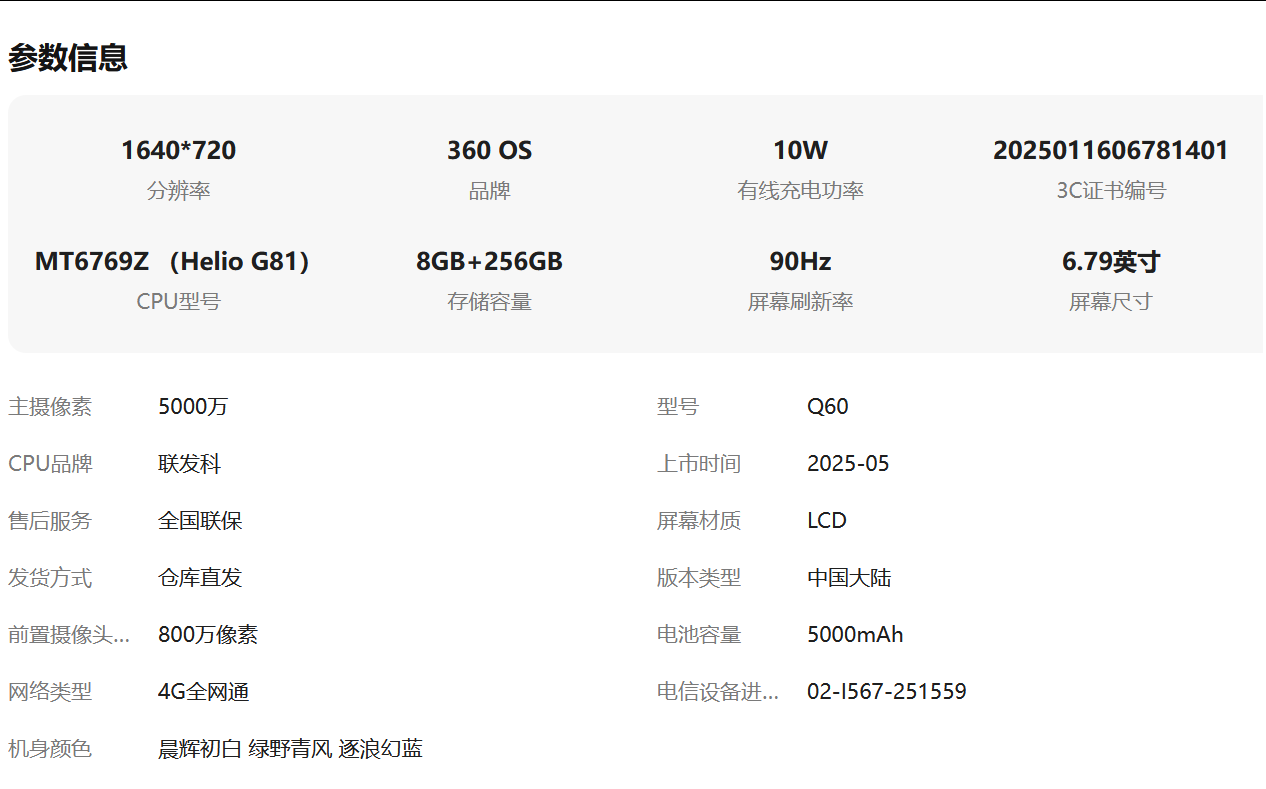
Task: Click the 6.79英寸 screen size value
Action: (x=1110, y=262)
